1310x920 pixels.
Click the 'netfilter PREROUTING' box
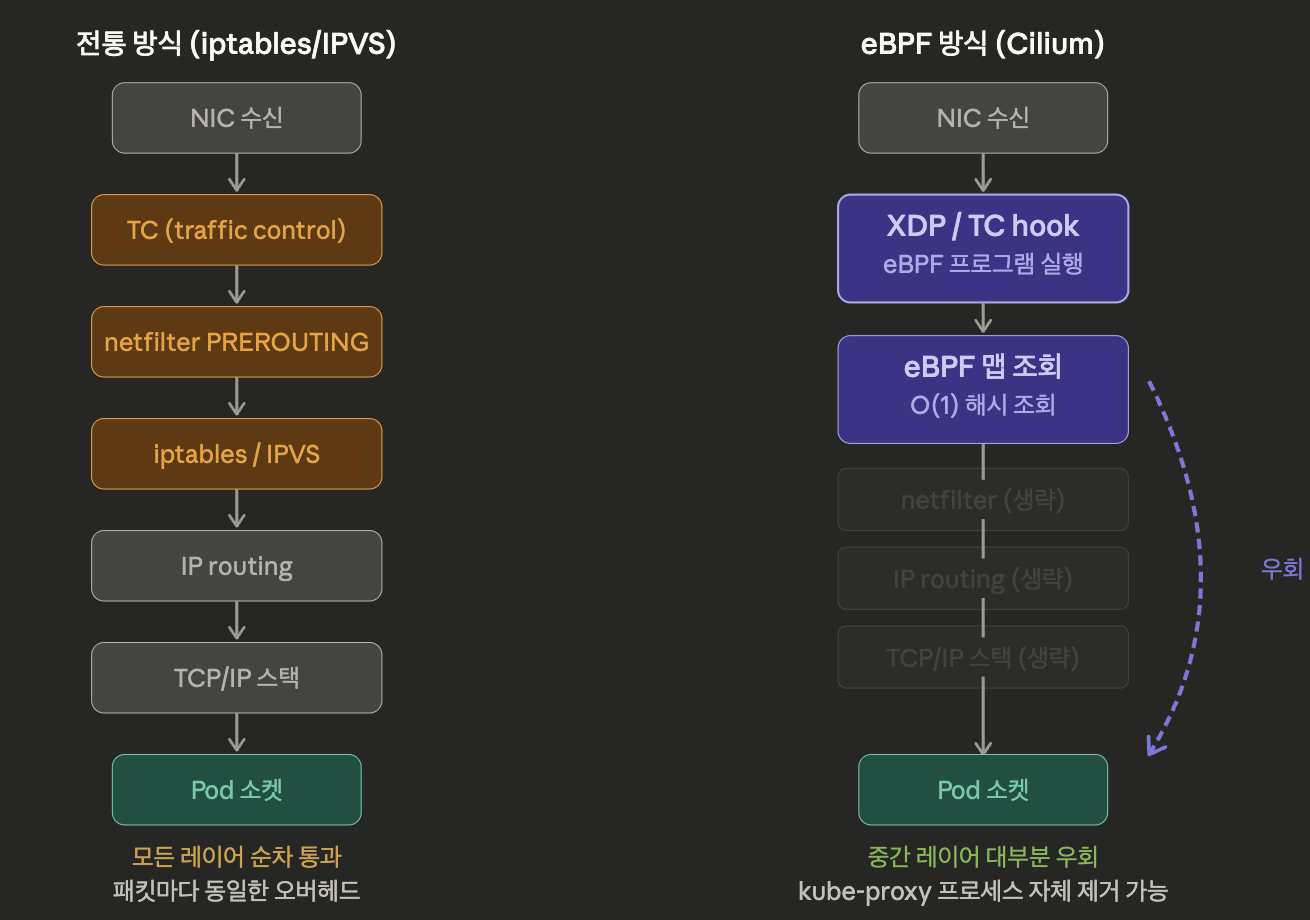(x=236, y=342)
